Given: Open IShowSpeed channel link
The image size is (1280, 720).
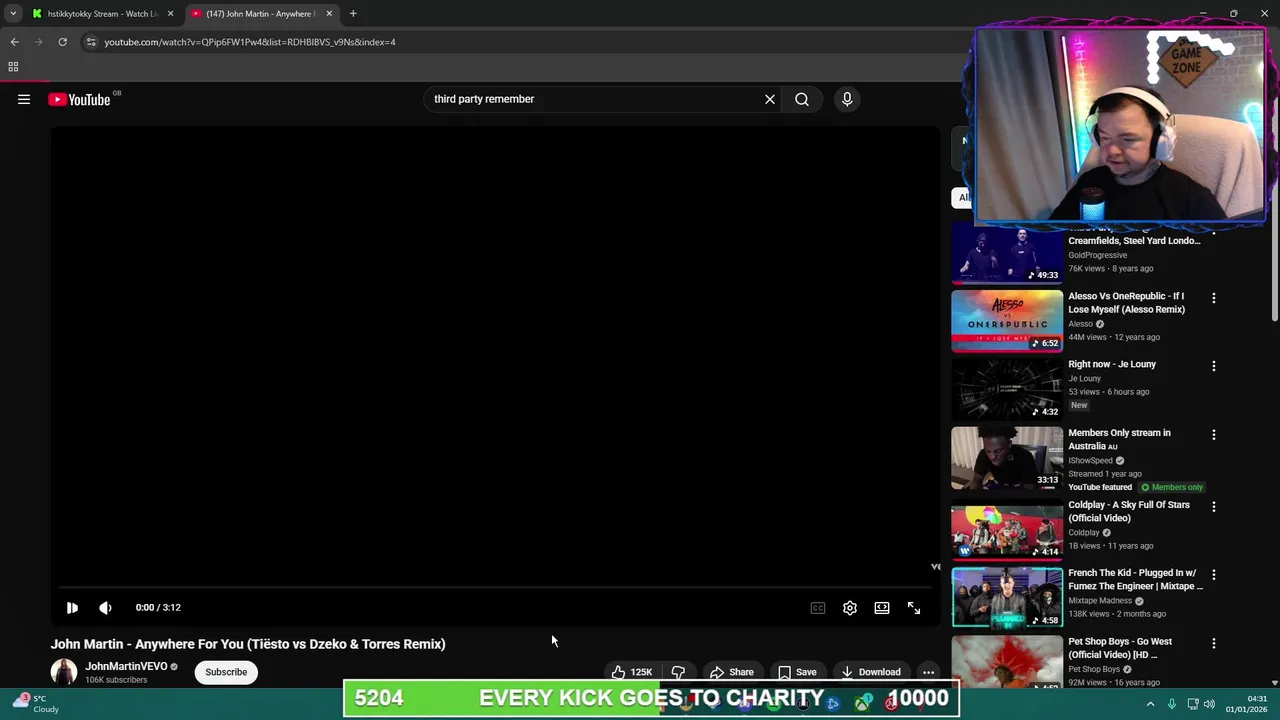Looking at the screenshot, I should [x=1090, y=461].
